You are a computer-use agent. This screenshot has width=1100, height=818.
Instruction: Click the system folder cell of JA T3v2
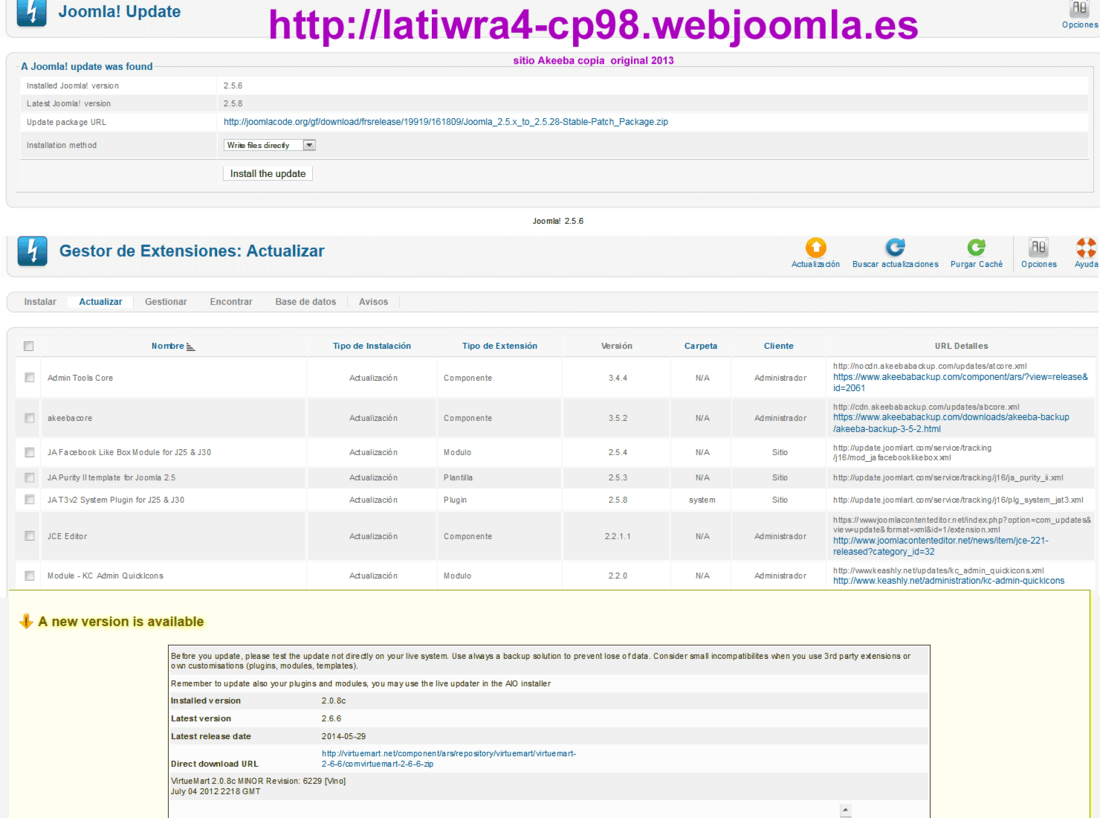click(702, 500)
